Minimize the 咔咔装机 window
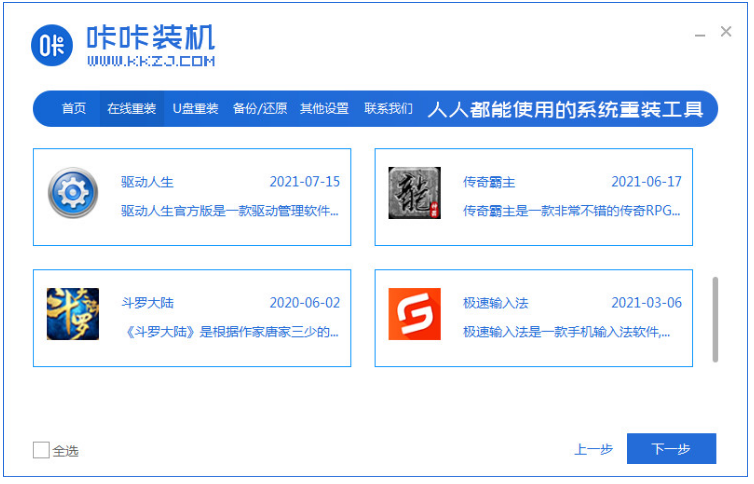Screen dimensions: 754x484 [700, 35]
